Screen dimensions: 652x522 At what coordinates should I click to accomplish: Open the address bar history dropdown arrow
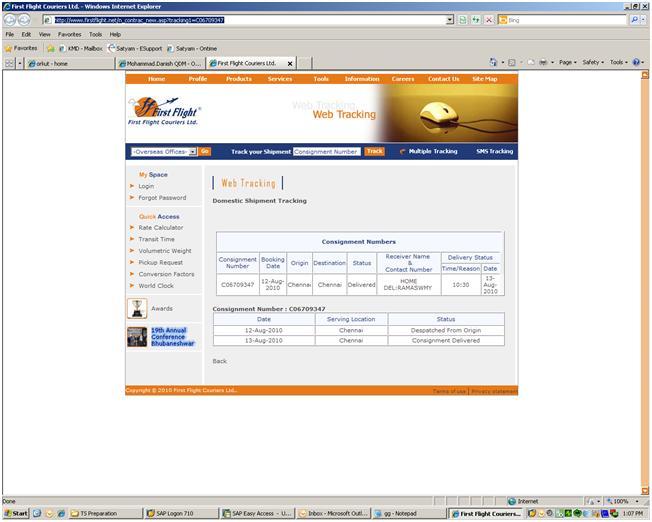[x=449, y=20]
